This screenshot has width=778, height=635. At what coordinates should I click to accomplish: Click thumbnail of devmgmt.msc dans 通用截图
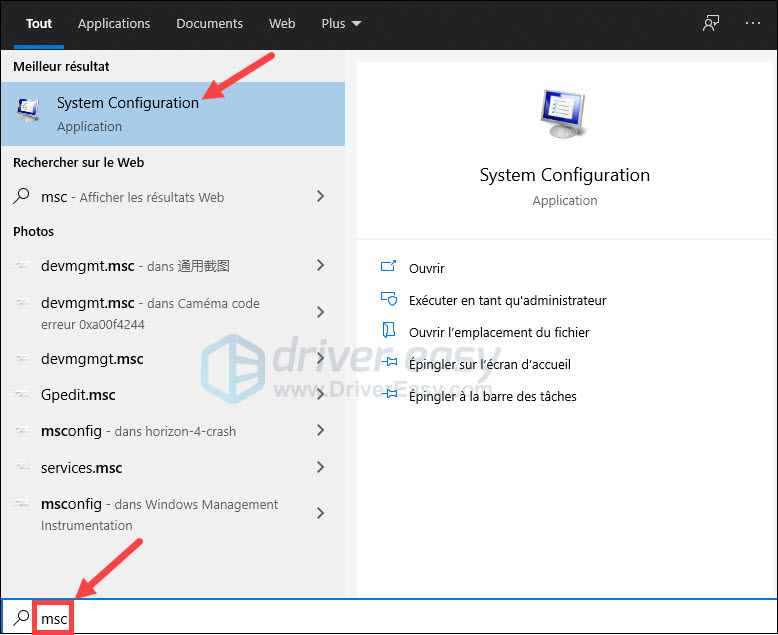click(x=21, y=265)
